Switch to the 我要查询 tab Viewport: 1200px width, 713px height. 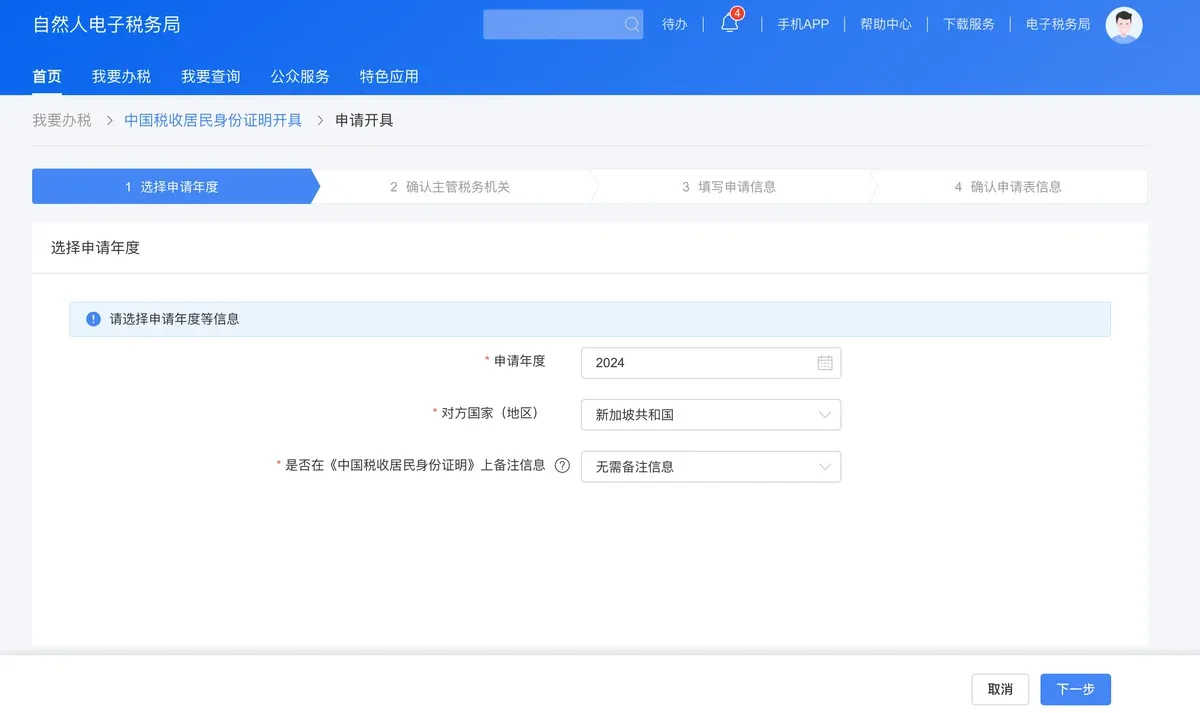tap(210, 75)
